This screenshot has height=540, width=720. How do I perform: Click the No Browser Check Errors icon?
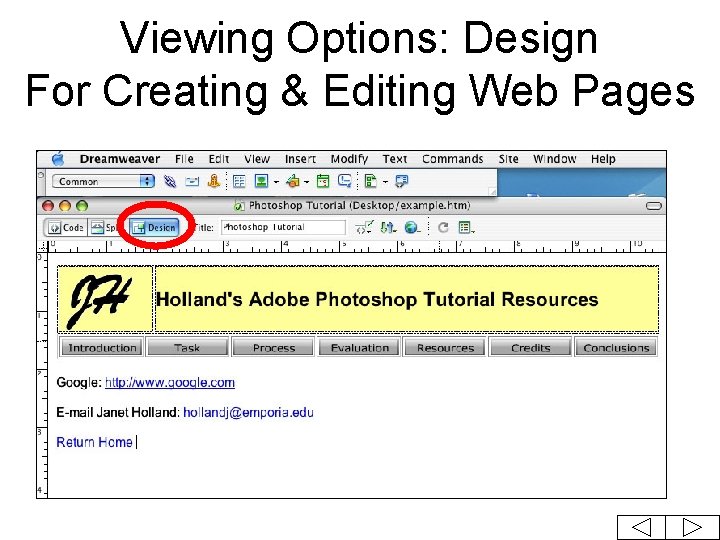(364, 227)
